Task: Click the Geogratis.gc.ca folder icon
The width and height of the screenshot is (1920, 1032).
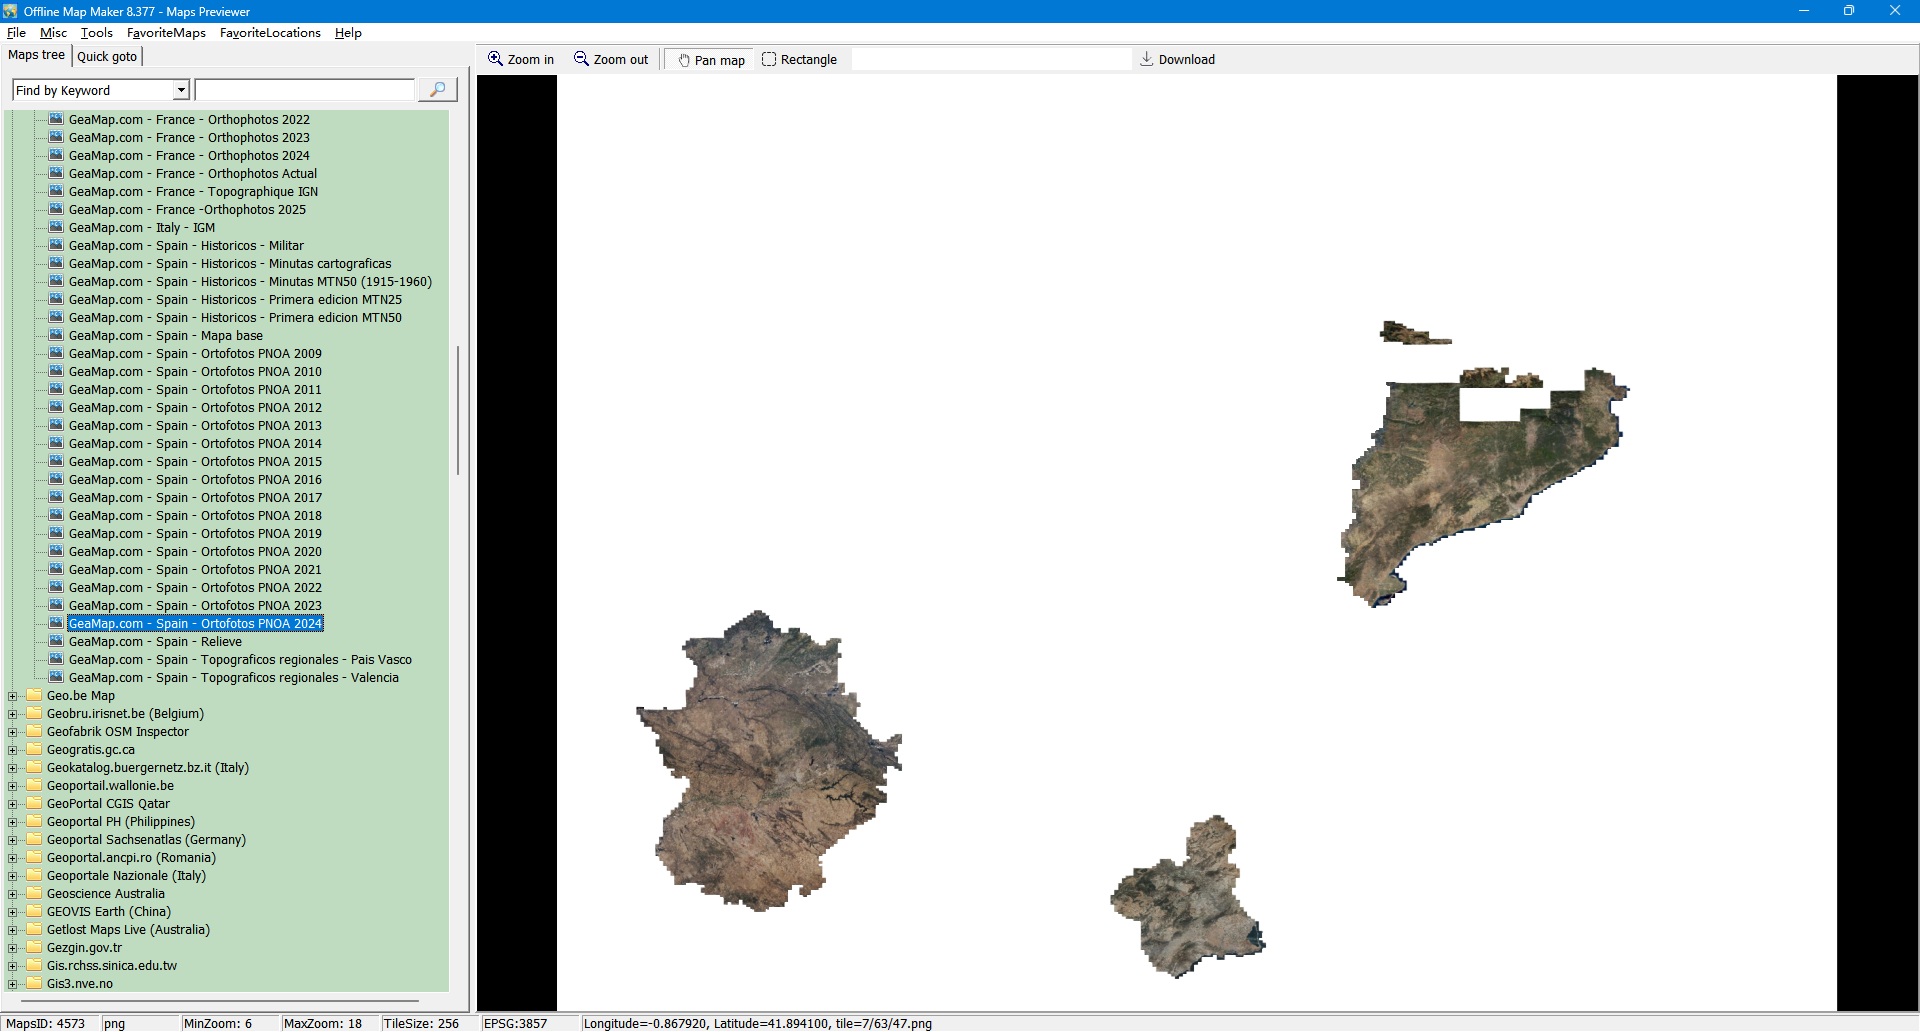Action: click(35, 750)
